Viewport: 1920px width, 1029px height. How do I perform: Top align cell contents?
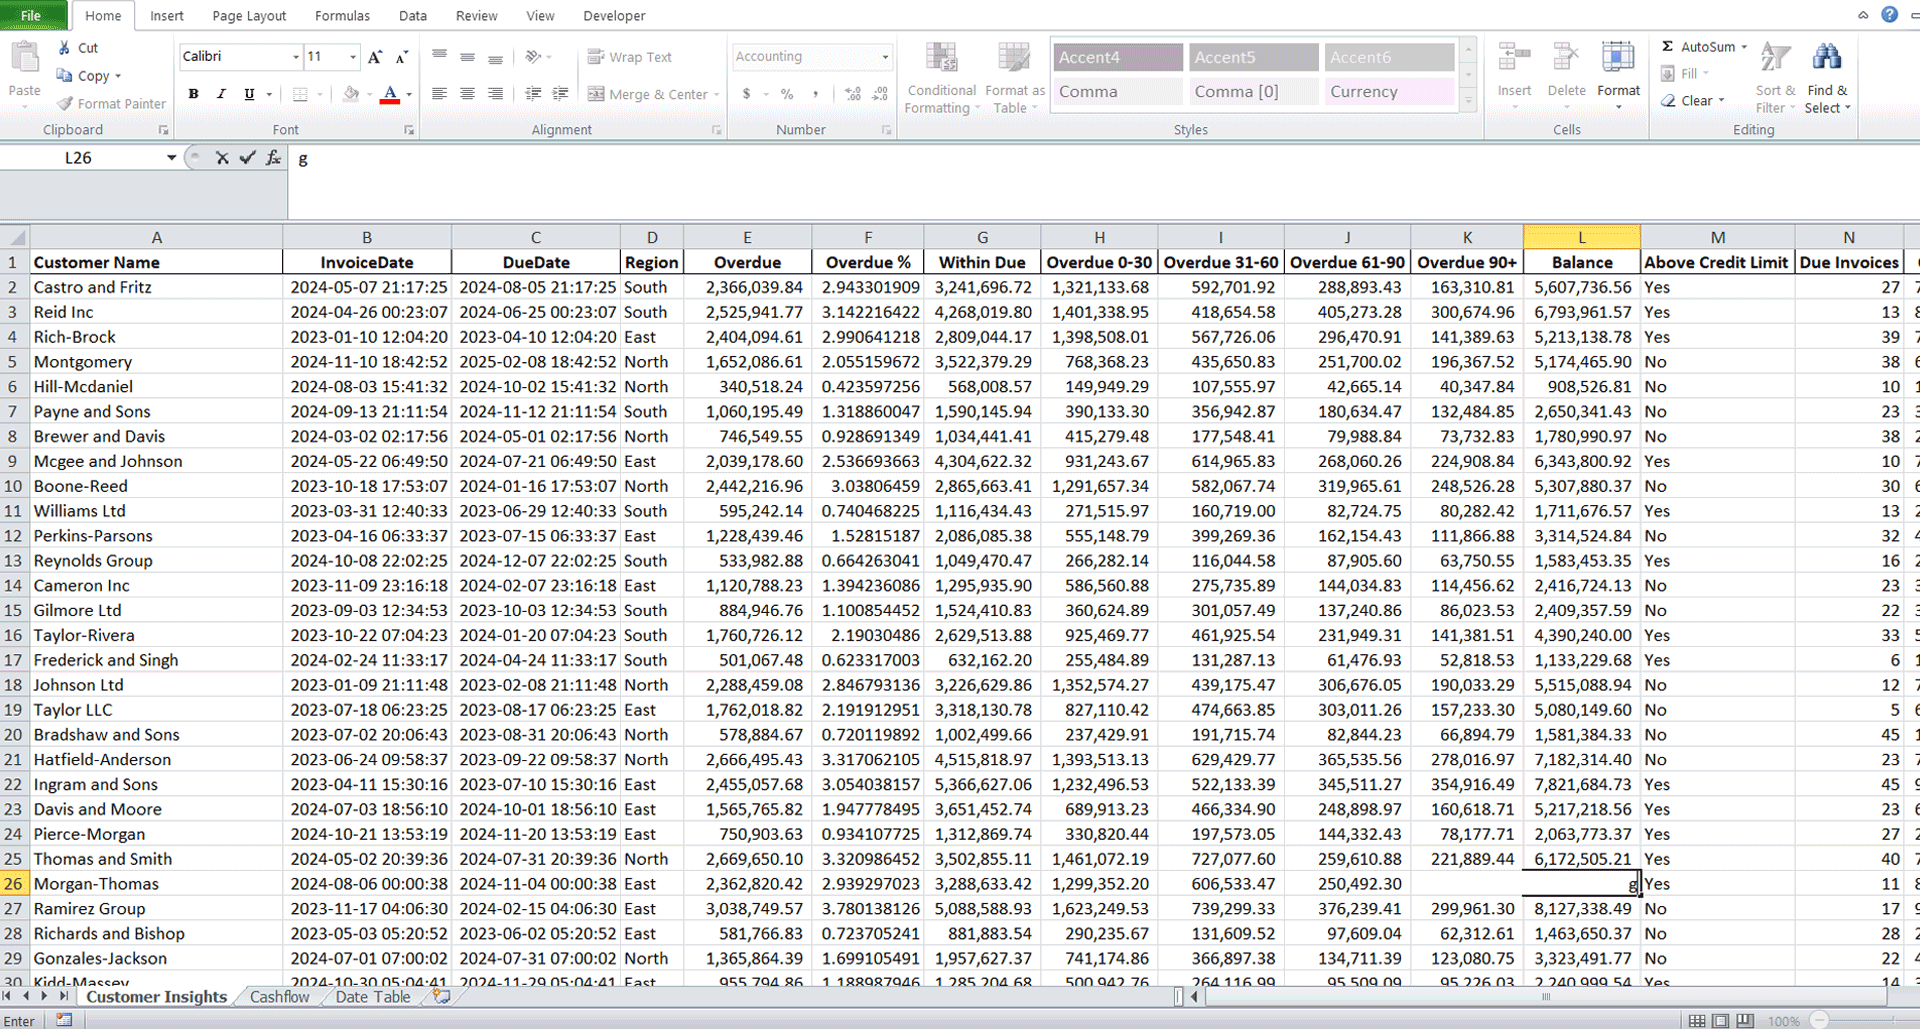439,57
